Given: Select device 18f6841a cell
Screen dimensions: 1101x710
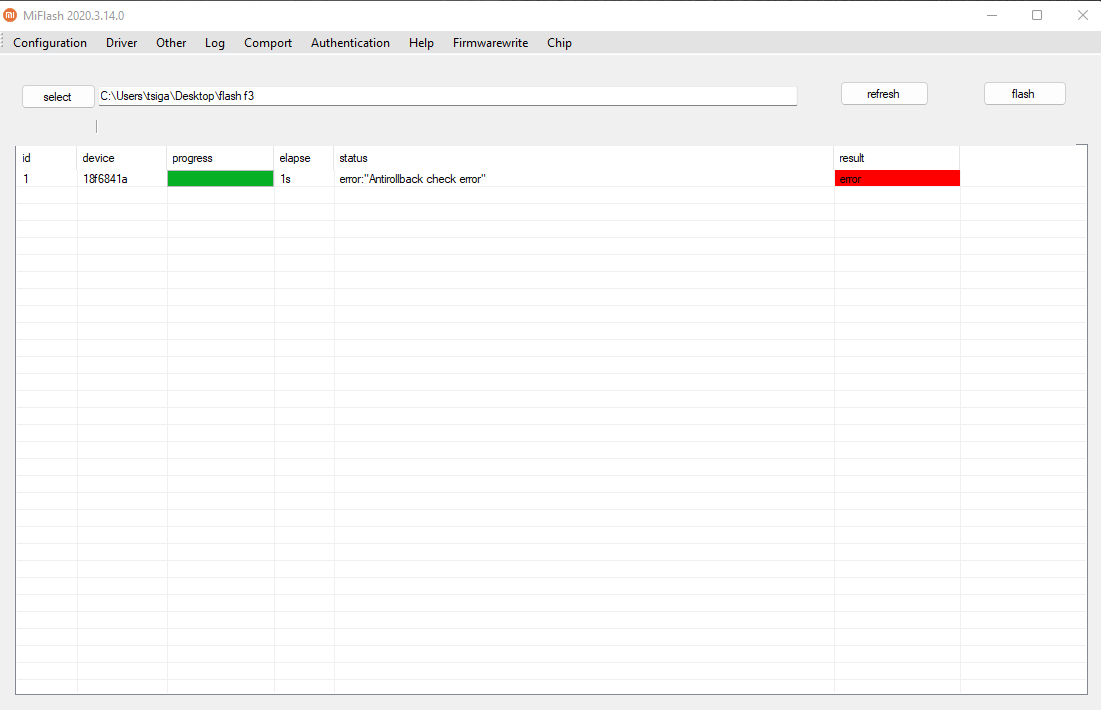Looking at the screenshot, I should point(121,178).
